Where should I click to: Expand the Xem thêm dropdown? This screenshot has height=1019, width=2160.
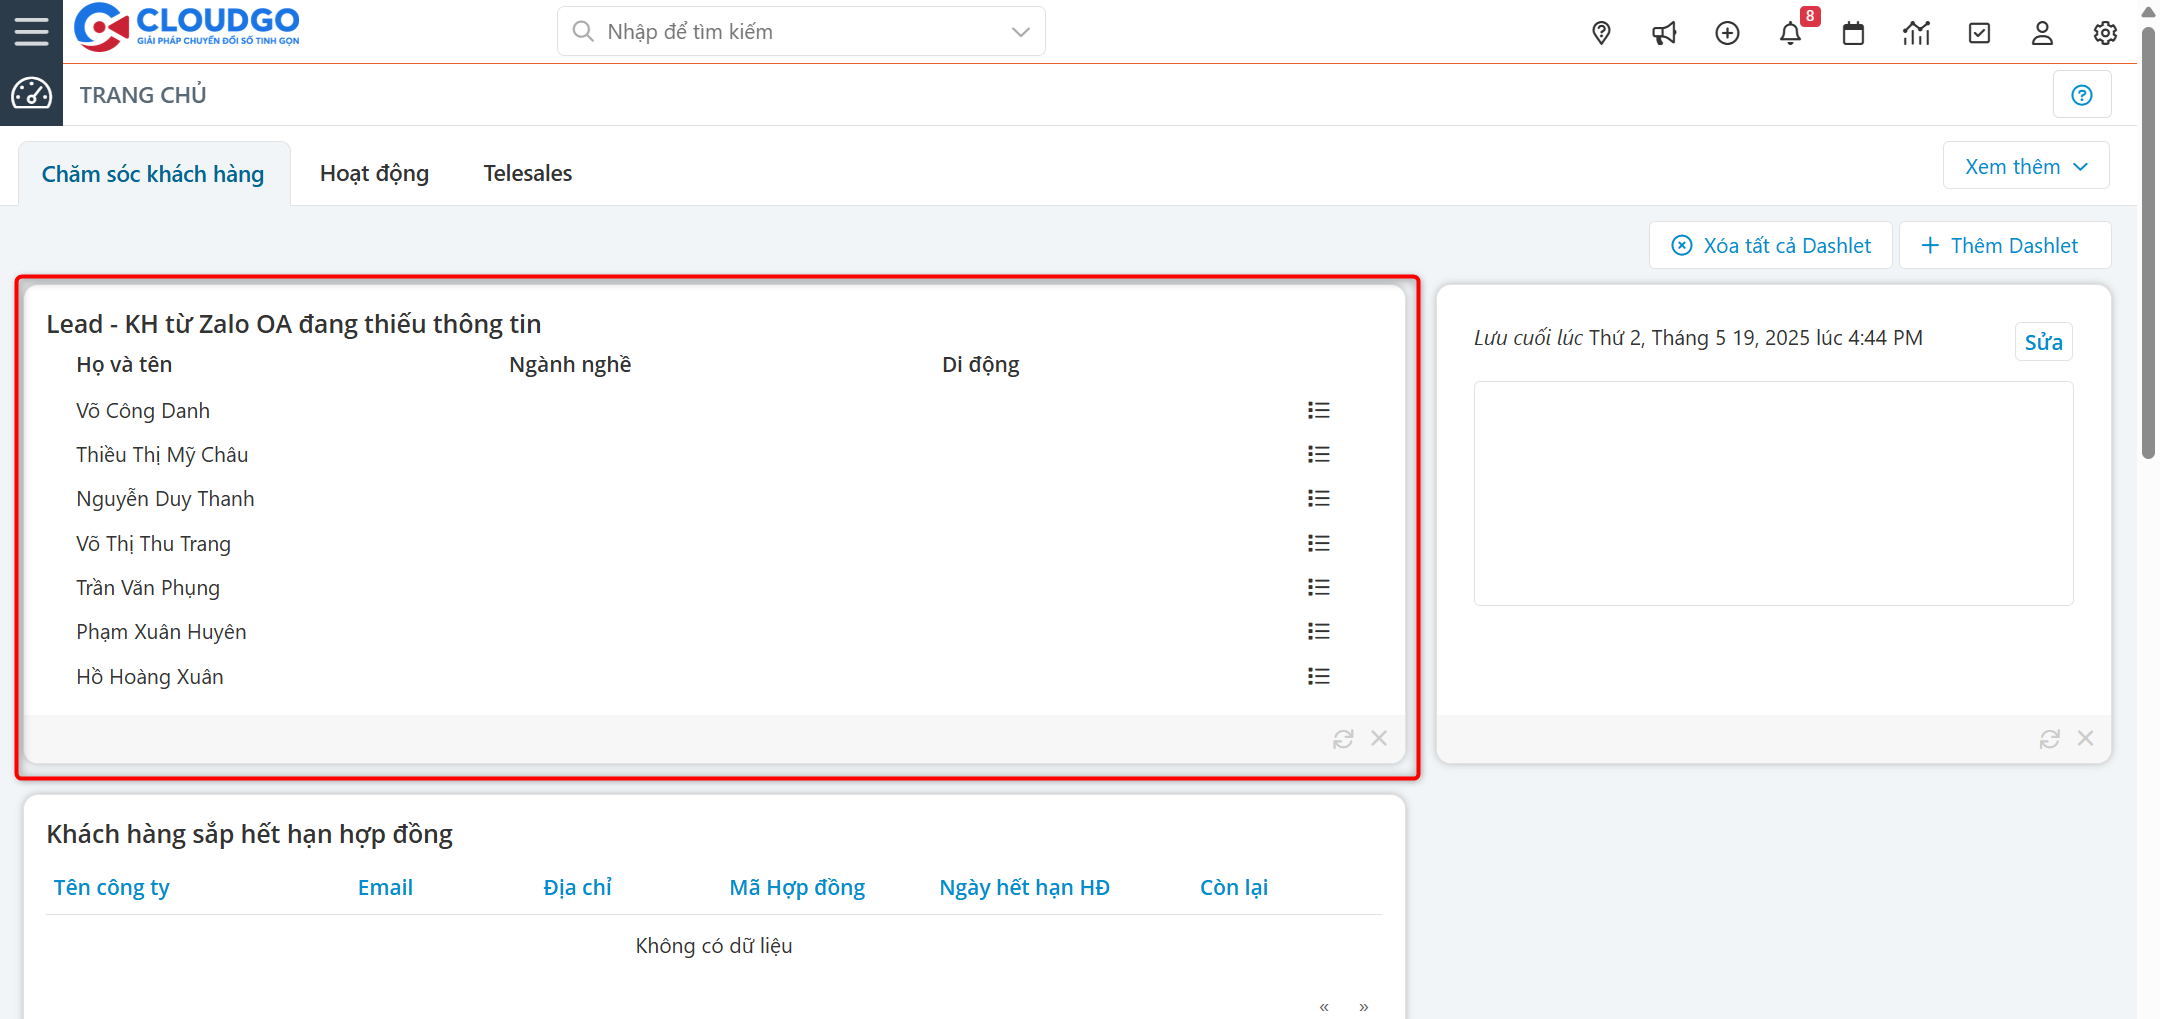click(2026, 166)
